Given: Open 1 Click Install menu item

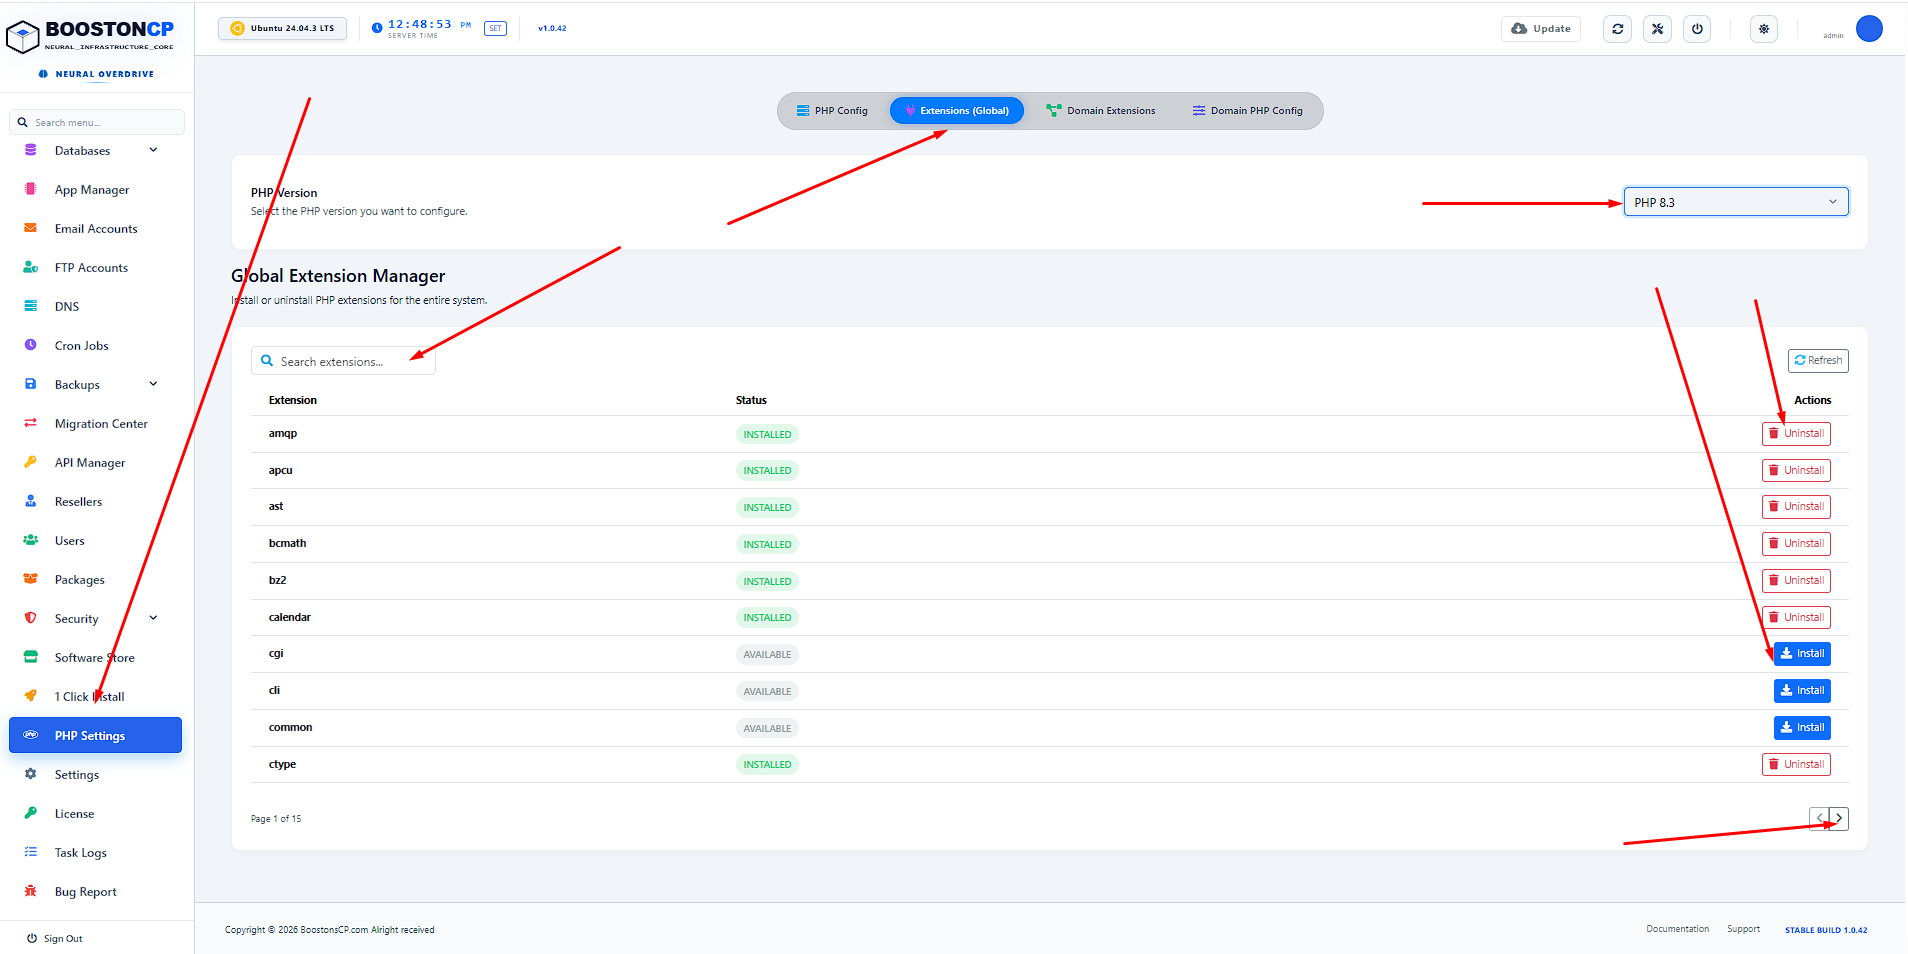Looking at the screenshot, I should [x=90, y=697].
